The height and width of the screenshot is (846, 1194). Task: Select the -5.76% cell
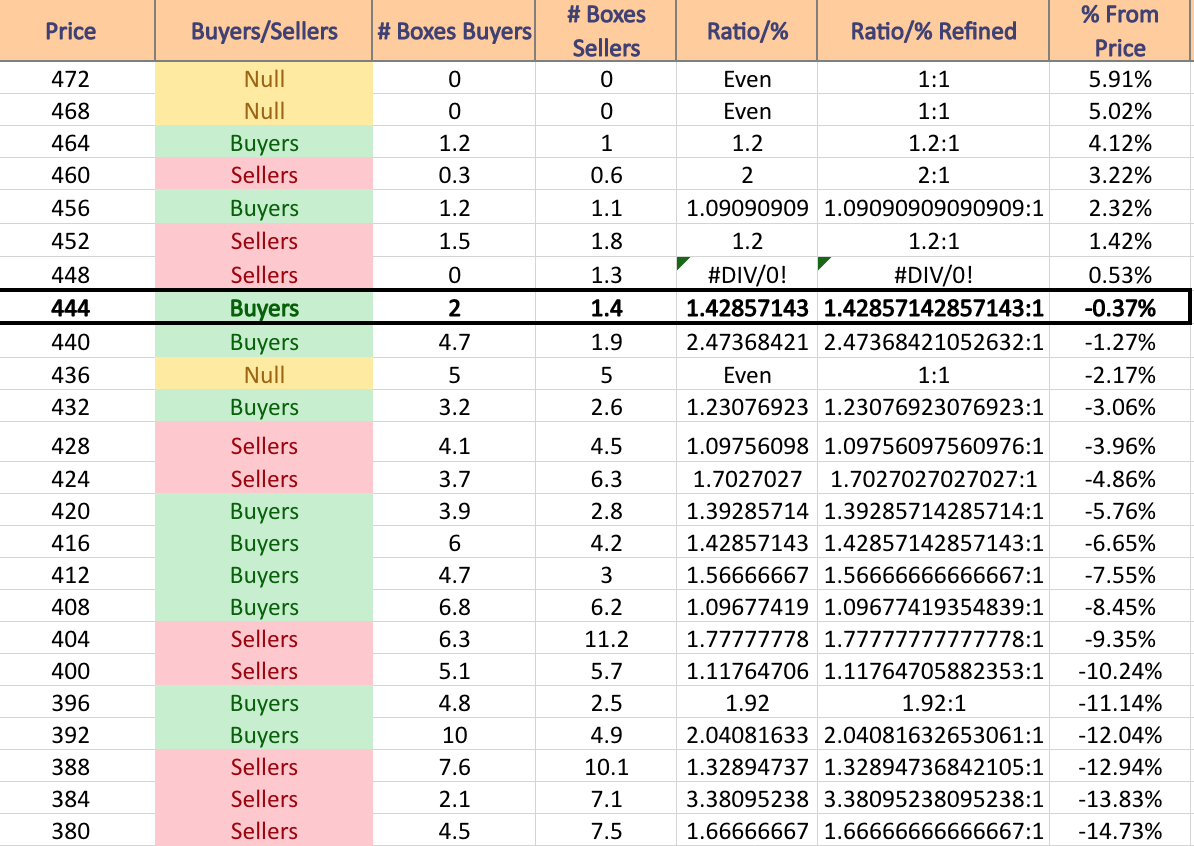click(x=1120, y=510)
